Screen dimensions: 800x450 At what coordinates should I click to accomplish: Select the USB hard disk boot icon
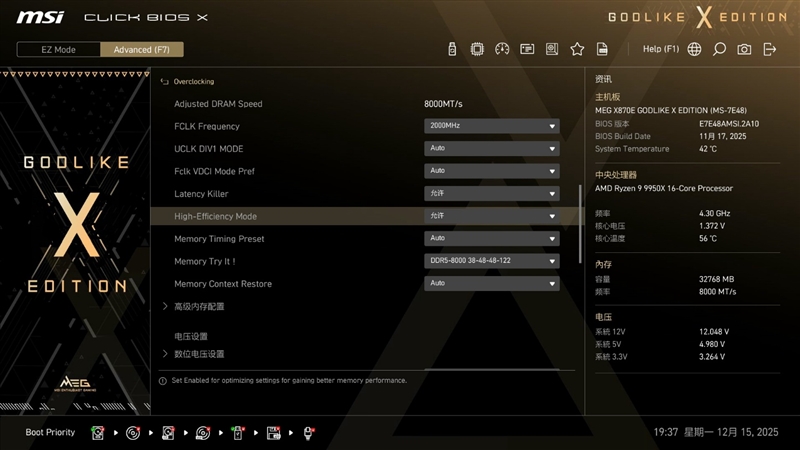click(x=168, y=433)
